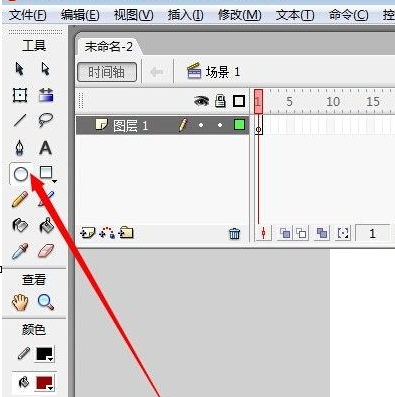This screenshot has height=397, width=395.
Task: Toggle show all layers as outlines
Action: coord(239,101)
